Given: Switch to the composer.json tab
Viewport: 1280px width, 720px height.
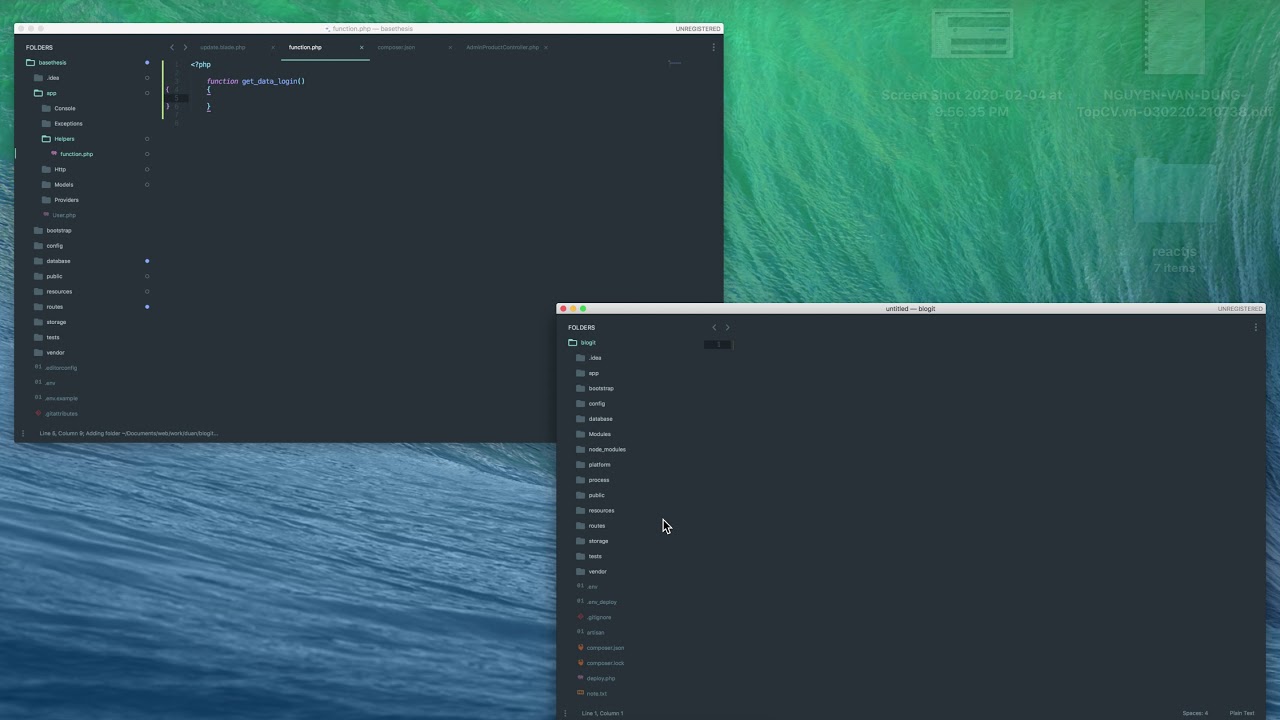Looking at the screenshot, I should (396, 47).
